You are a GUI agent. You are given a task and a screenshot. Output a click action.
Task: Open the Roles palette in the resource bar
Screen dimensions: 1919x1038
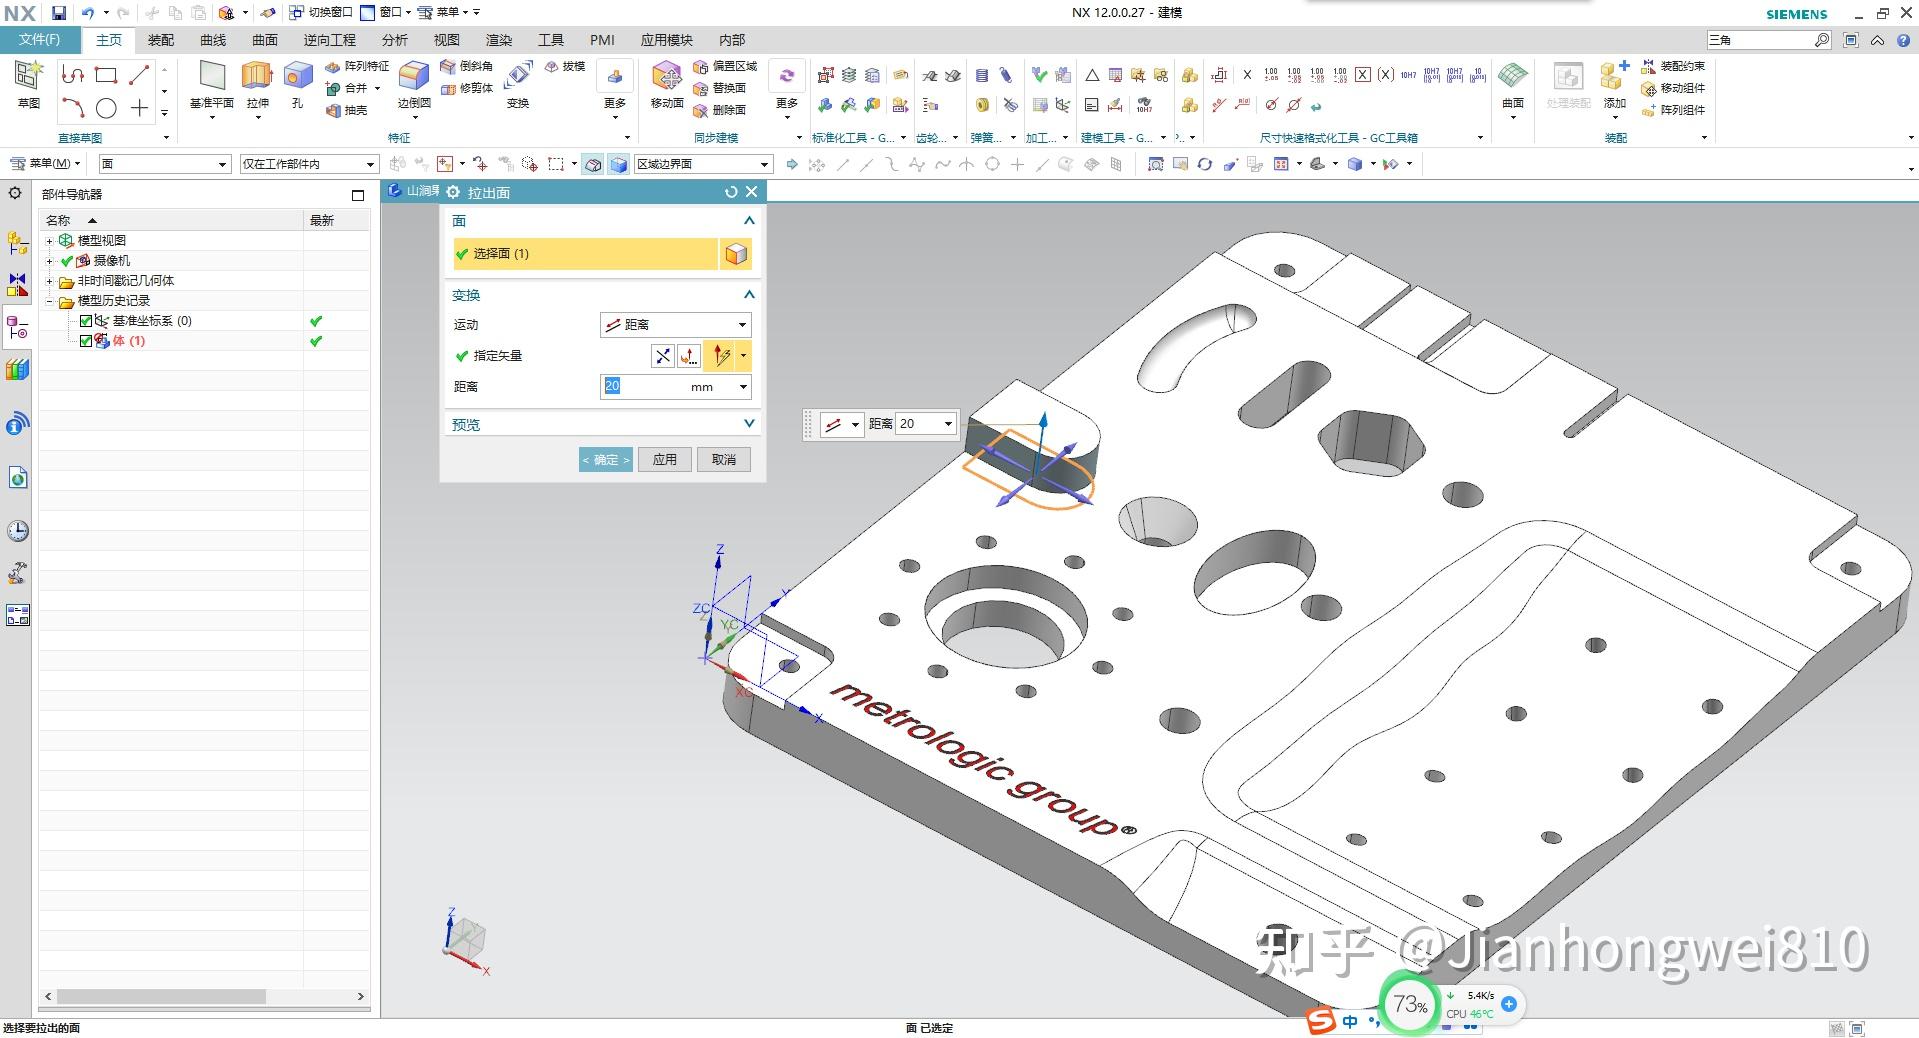coord(17,573)
